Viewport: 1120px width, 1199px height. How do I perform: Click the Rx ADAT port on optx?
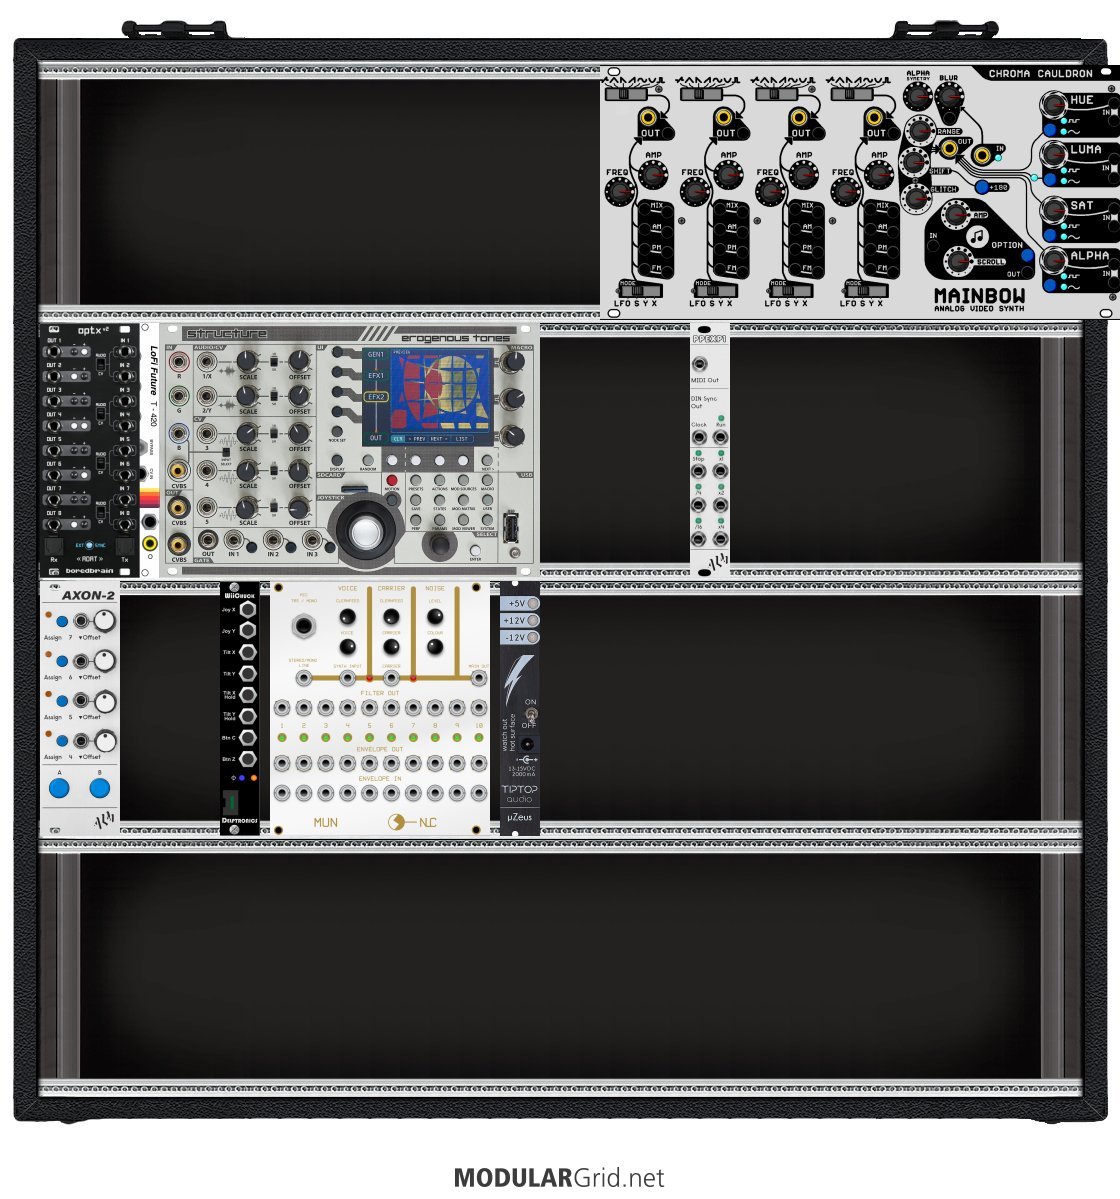54,546
